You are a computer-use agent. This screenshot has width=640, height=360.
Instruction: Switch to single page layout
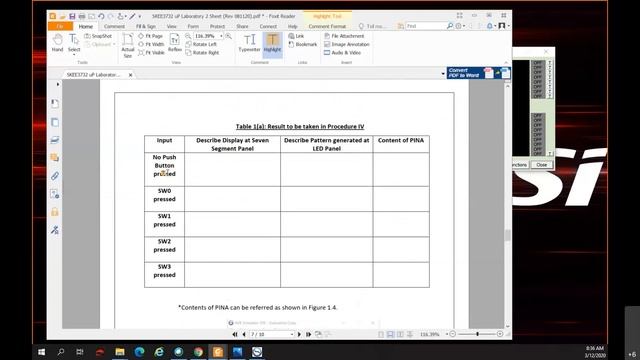(381, 334)
